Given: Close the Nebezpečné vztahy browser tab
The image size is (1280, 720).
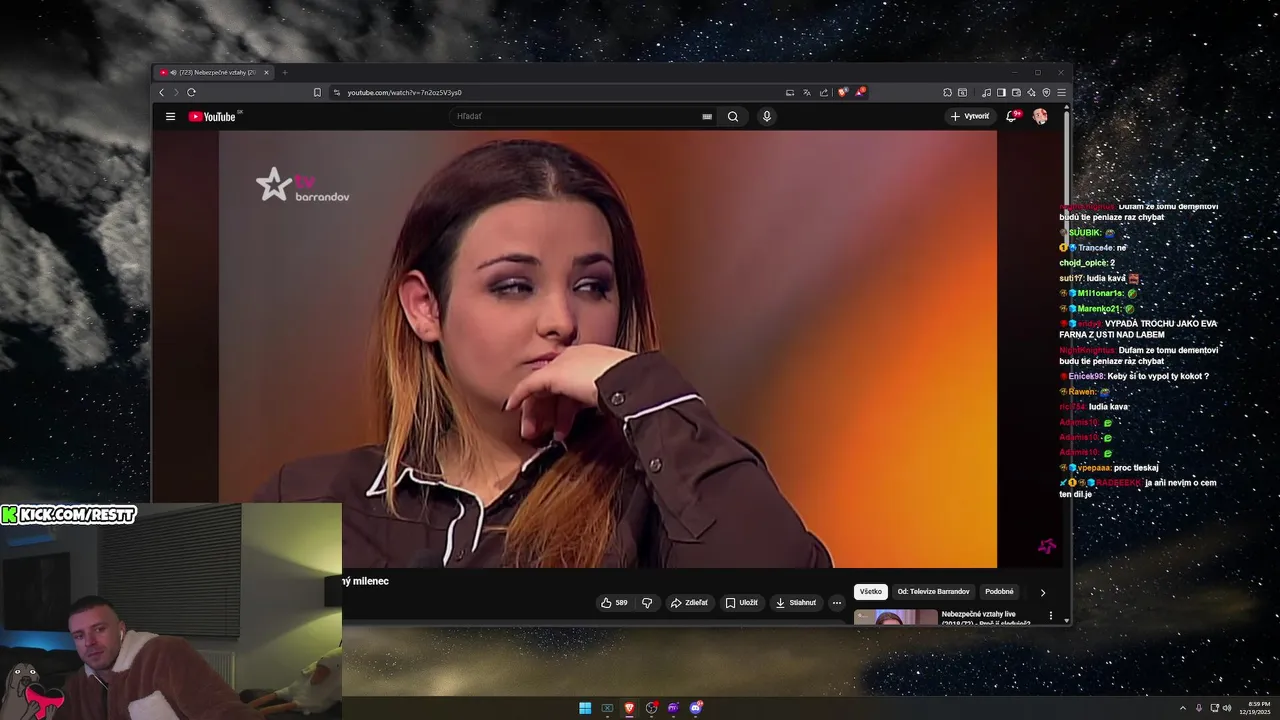Looking at the screenshot, I should 266,72.
